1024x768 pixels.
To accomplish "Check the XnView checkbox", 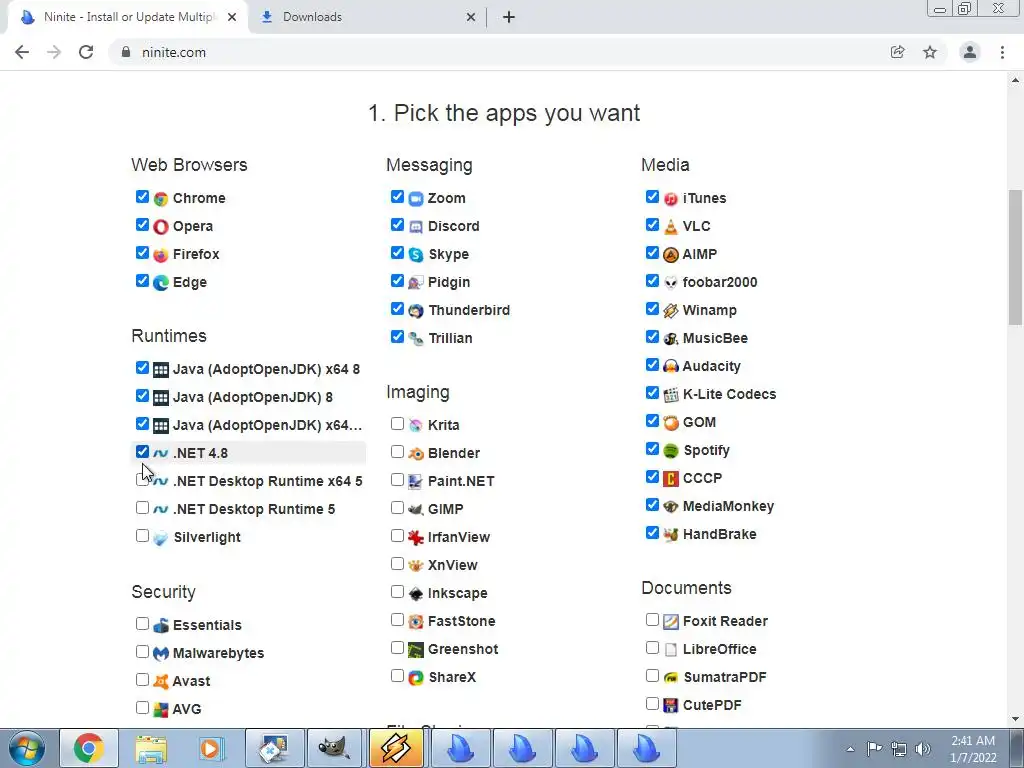I will [397, 564].
